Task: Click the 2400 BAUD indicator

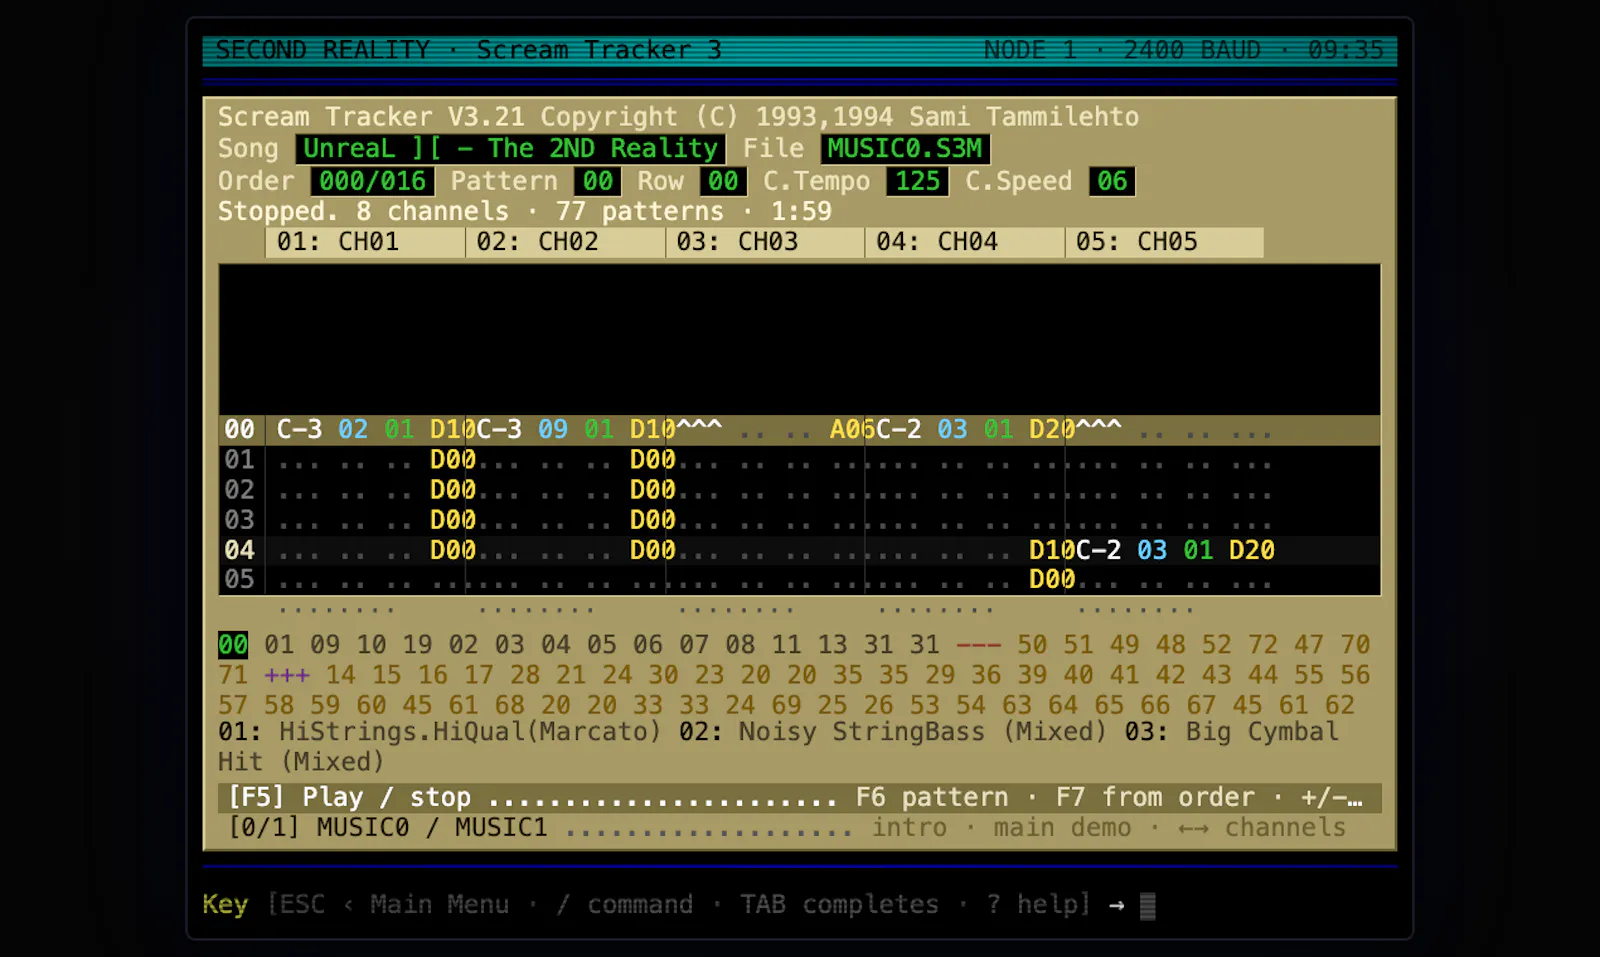Action: click(1192, 50)
